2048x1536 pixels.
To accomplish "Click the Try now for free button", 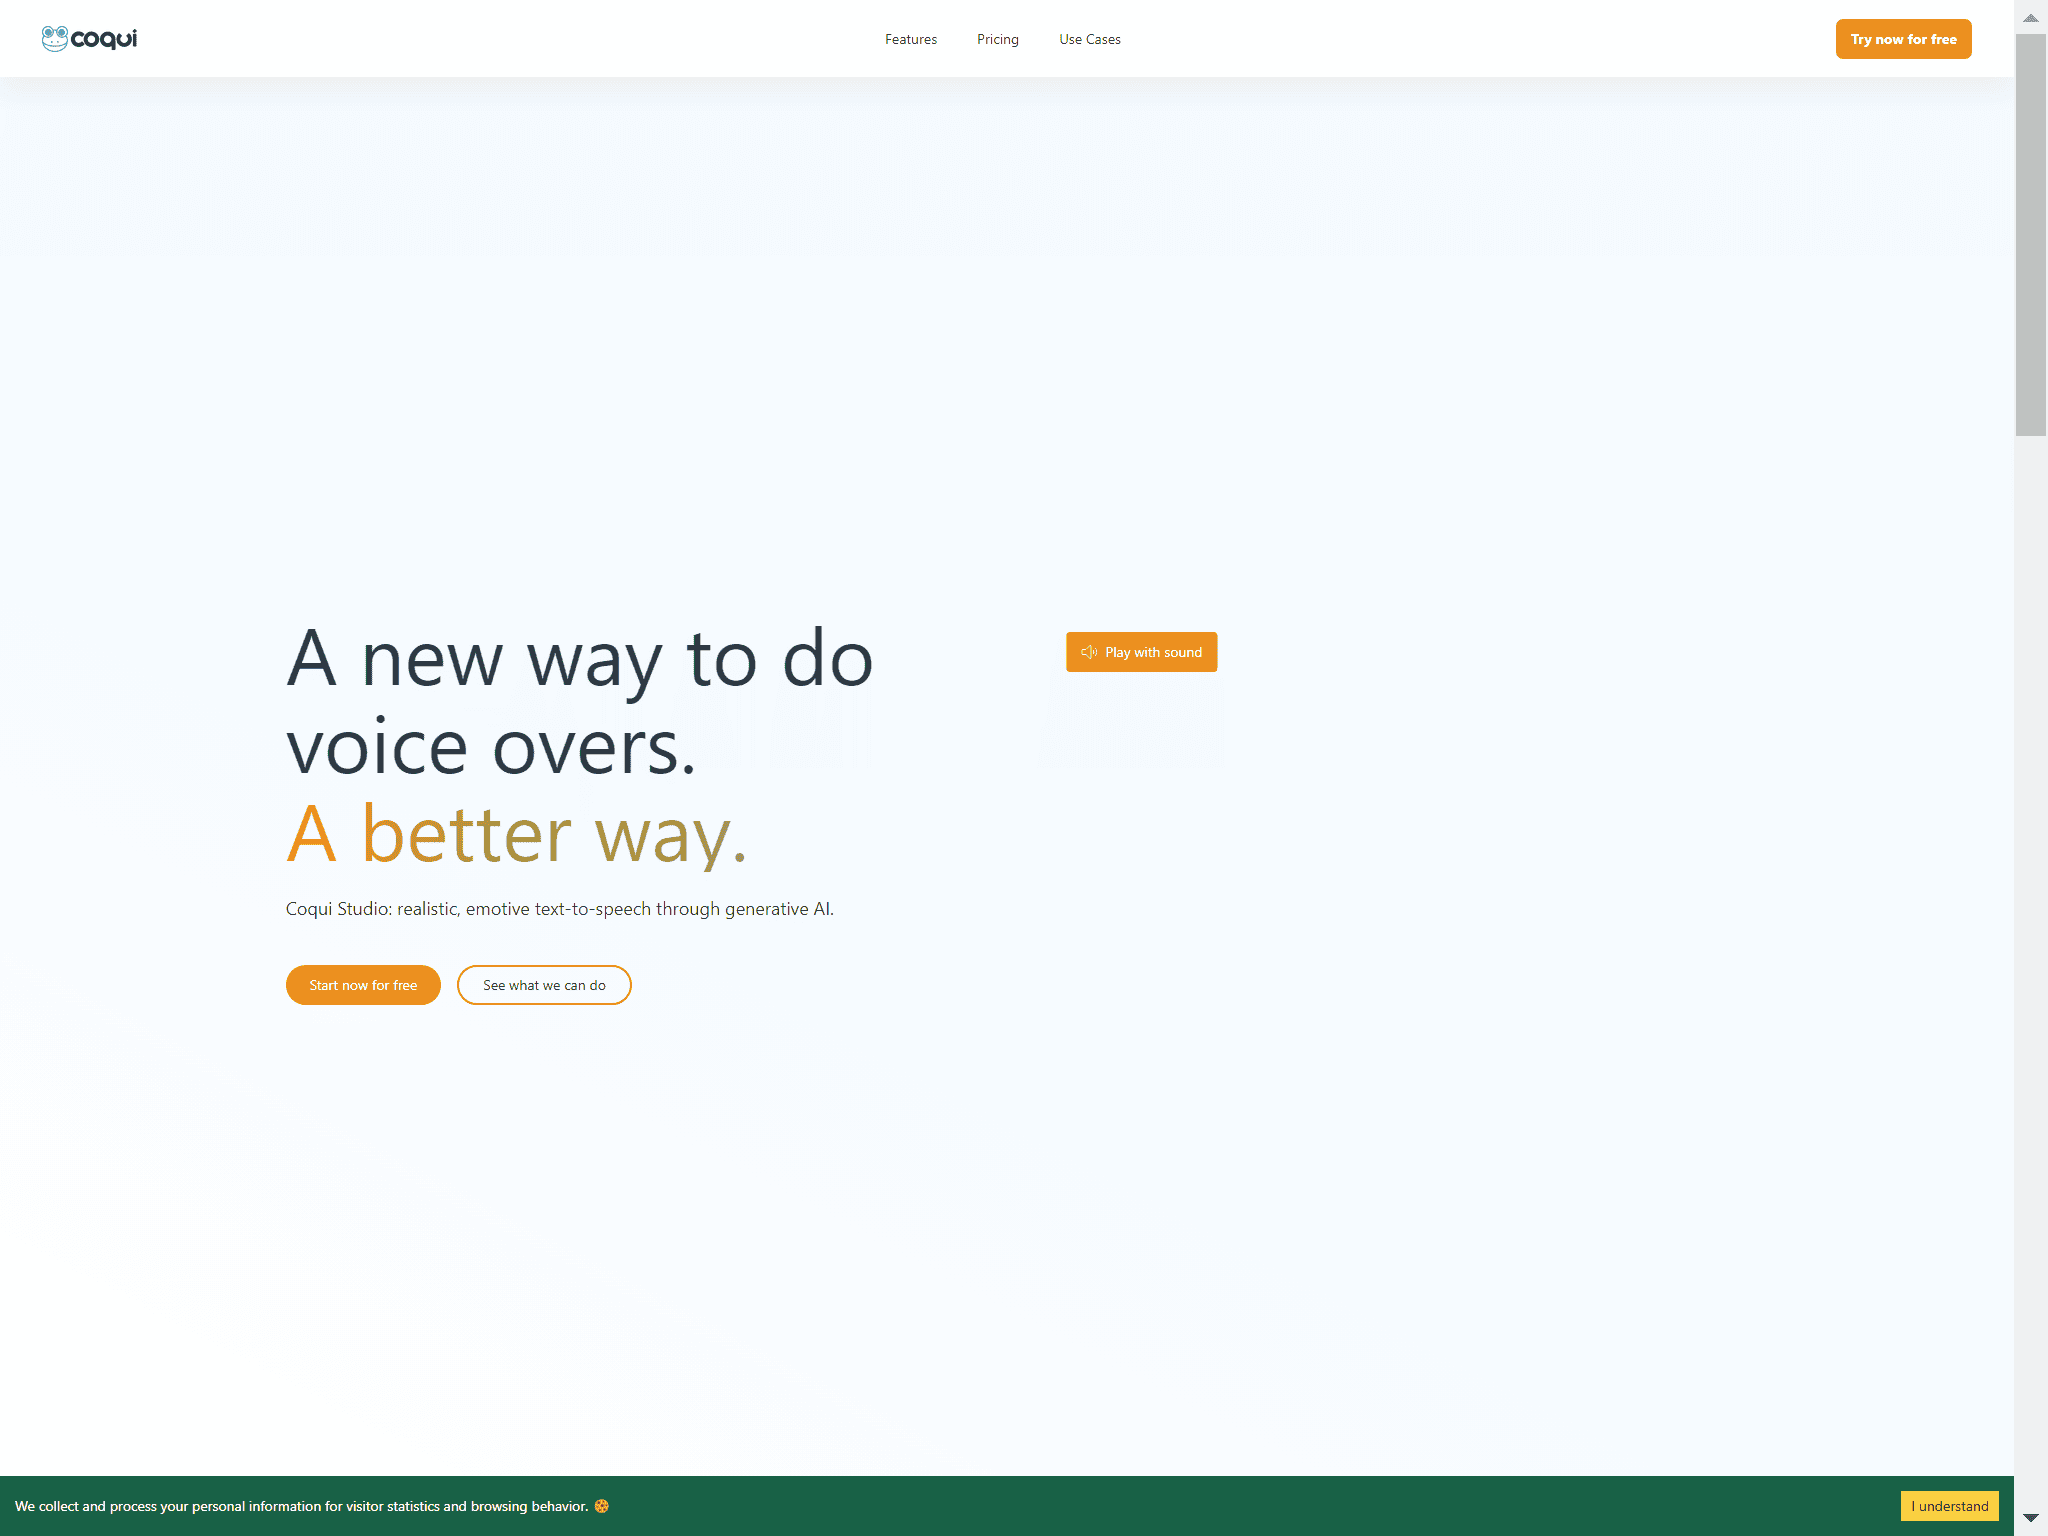I will point(1903,39).
